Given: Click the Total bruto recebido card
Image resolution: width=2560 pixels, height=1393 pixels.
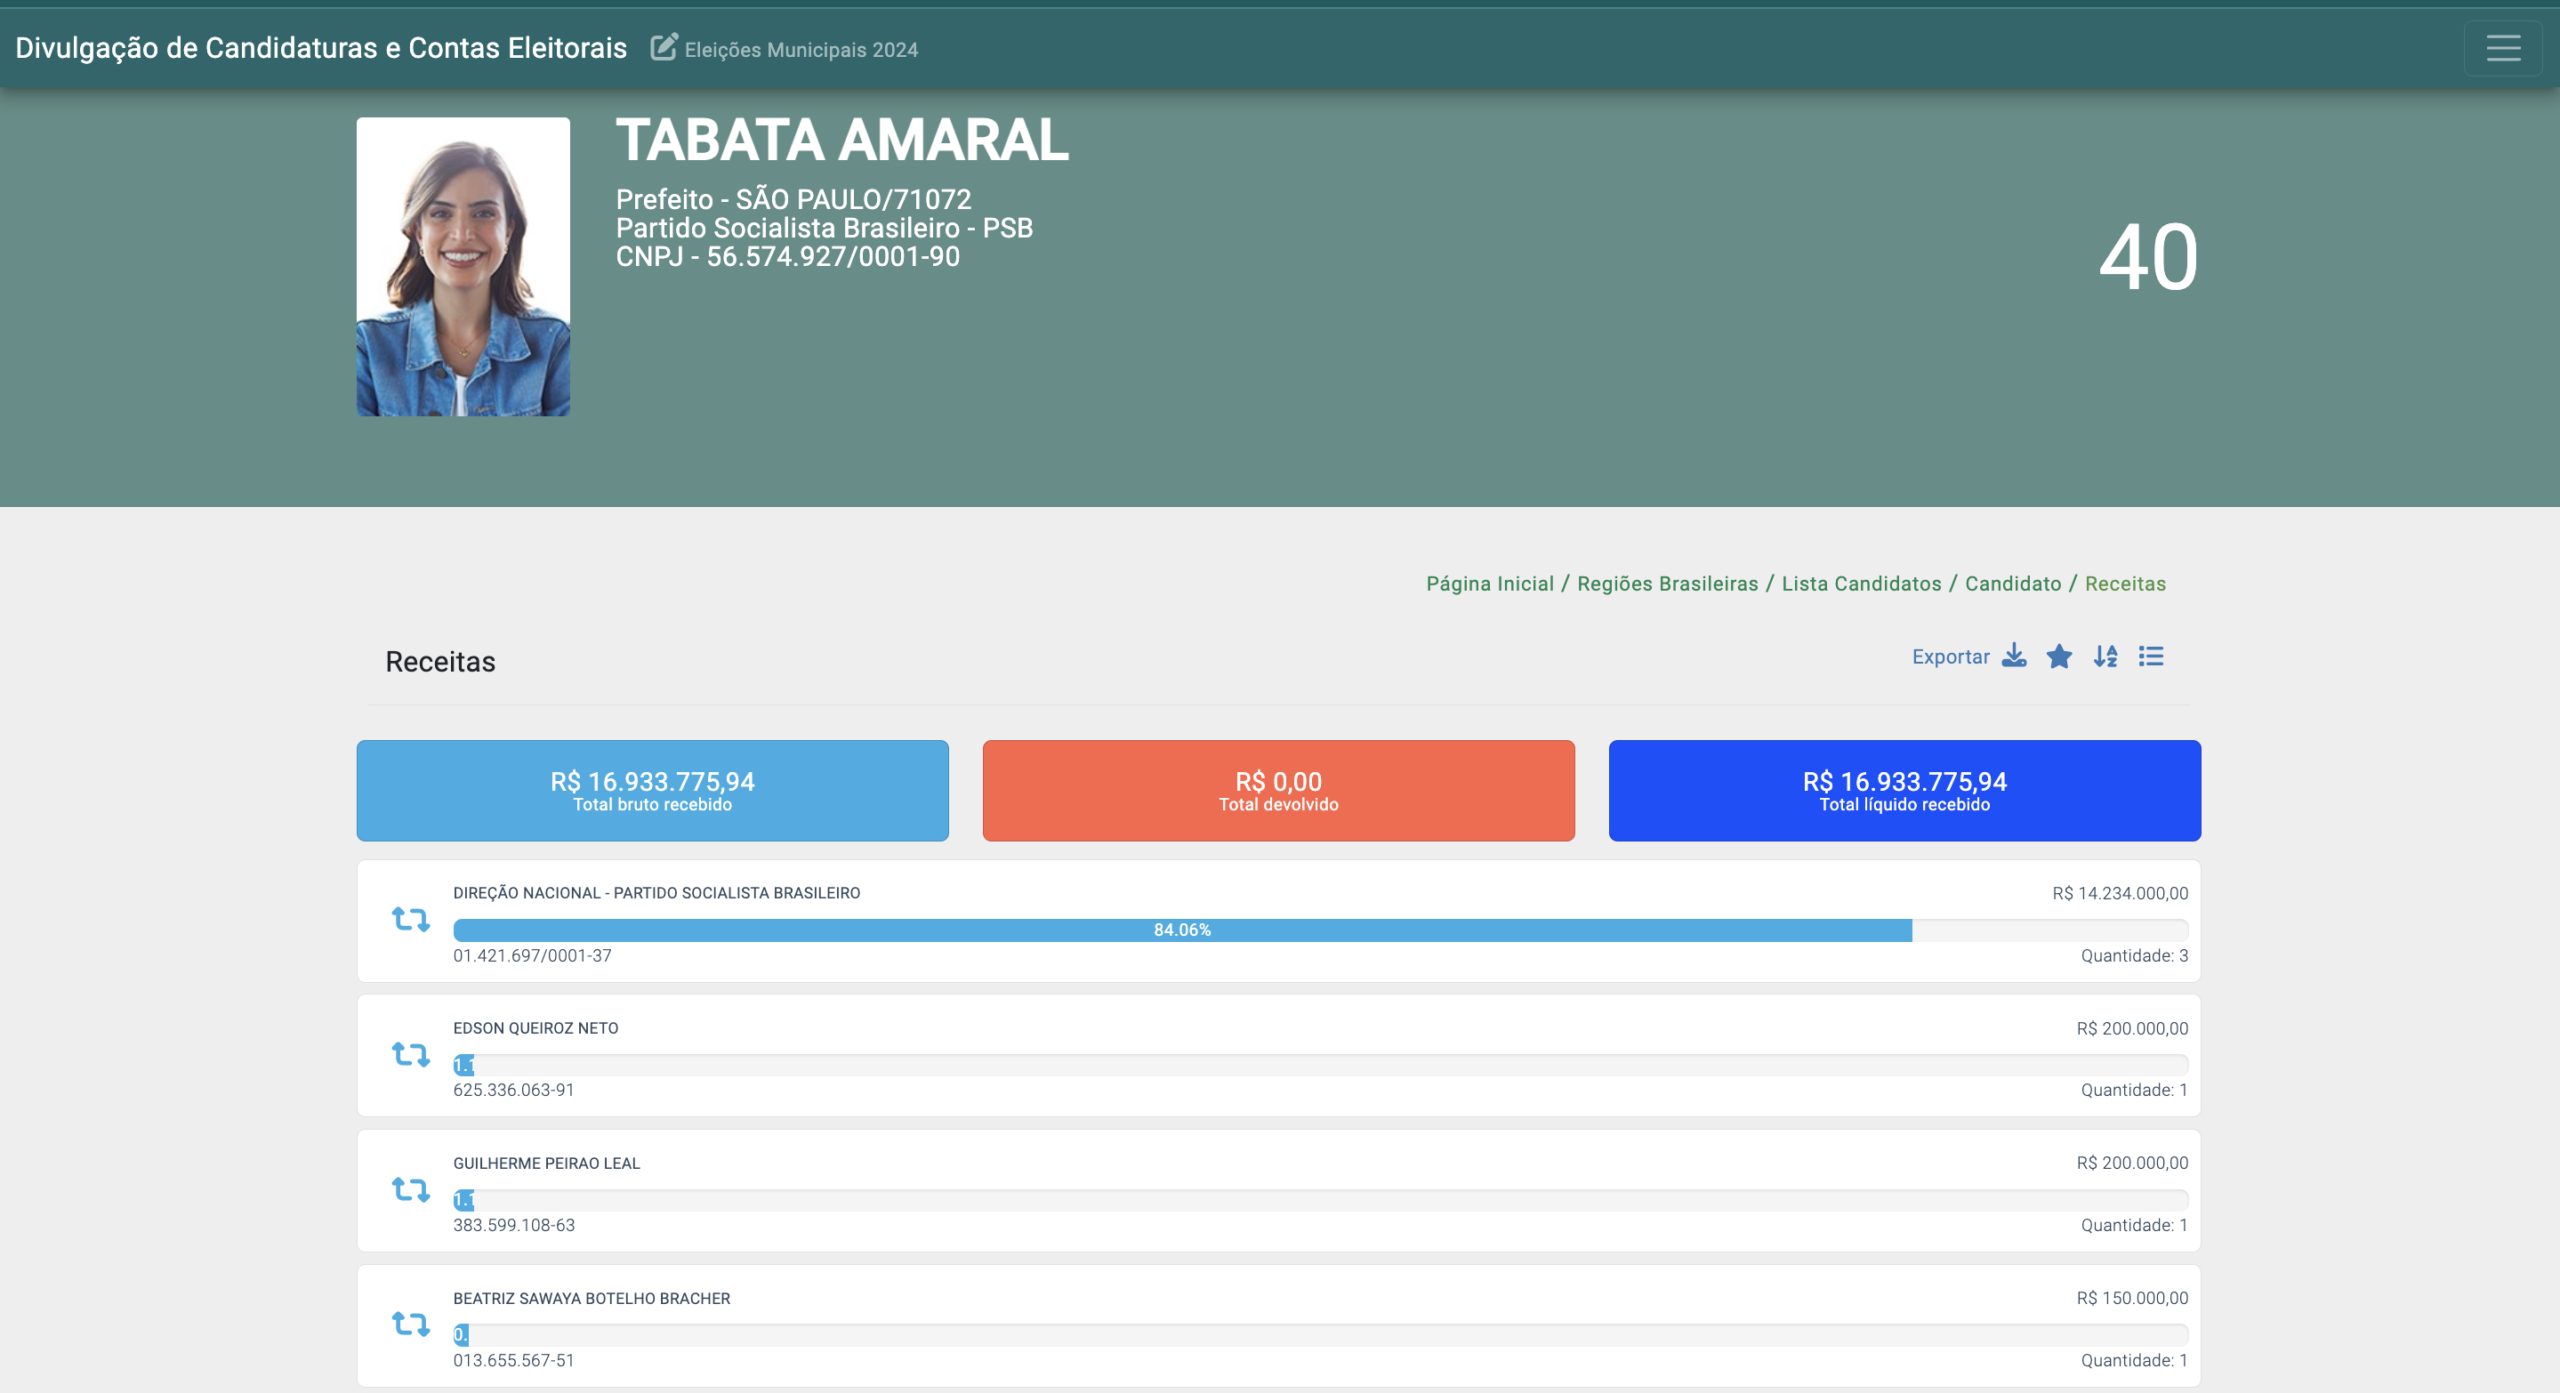Looking at the screenshot, I should click(x=652, y=790).
